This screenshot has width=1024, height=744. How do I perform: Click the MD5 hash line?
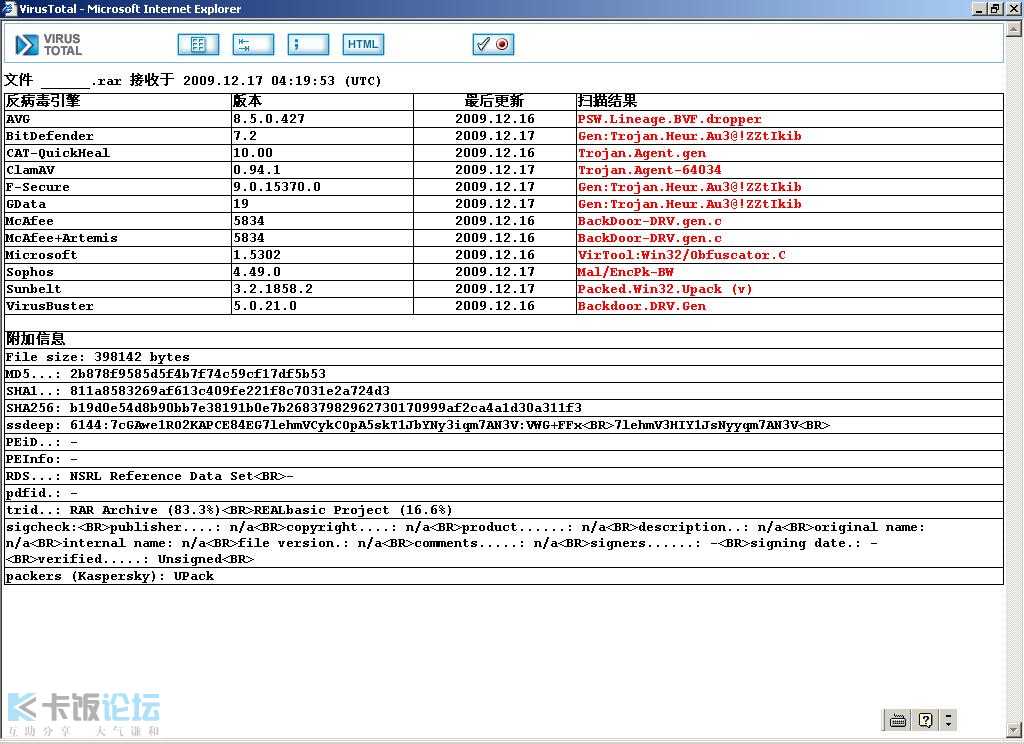(x=166, y=374)
